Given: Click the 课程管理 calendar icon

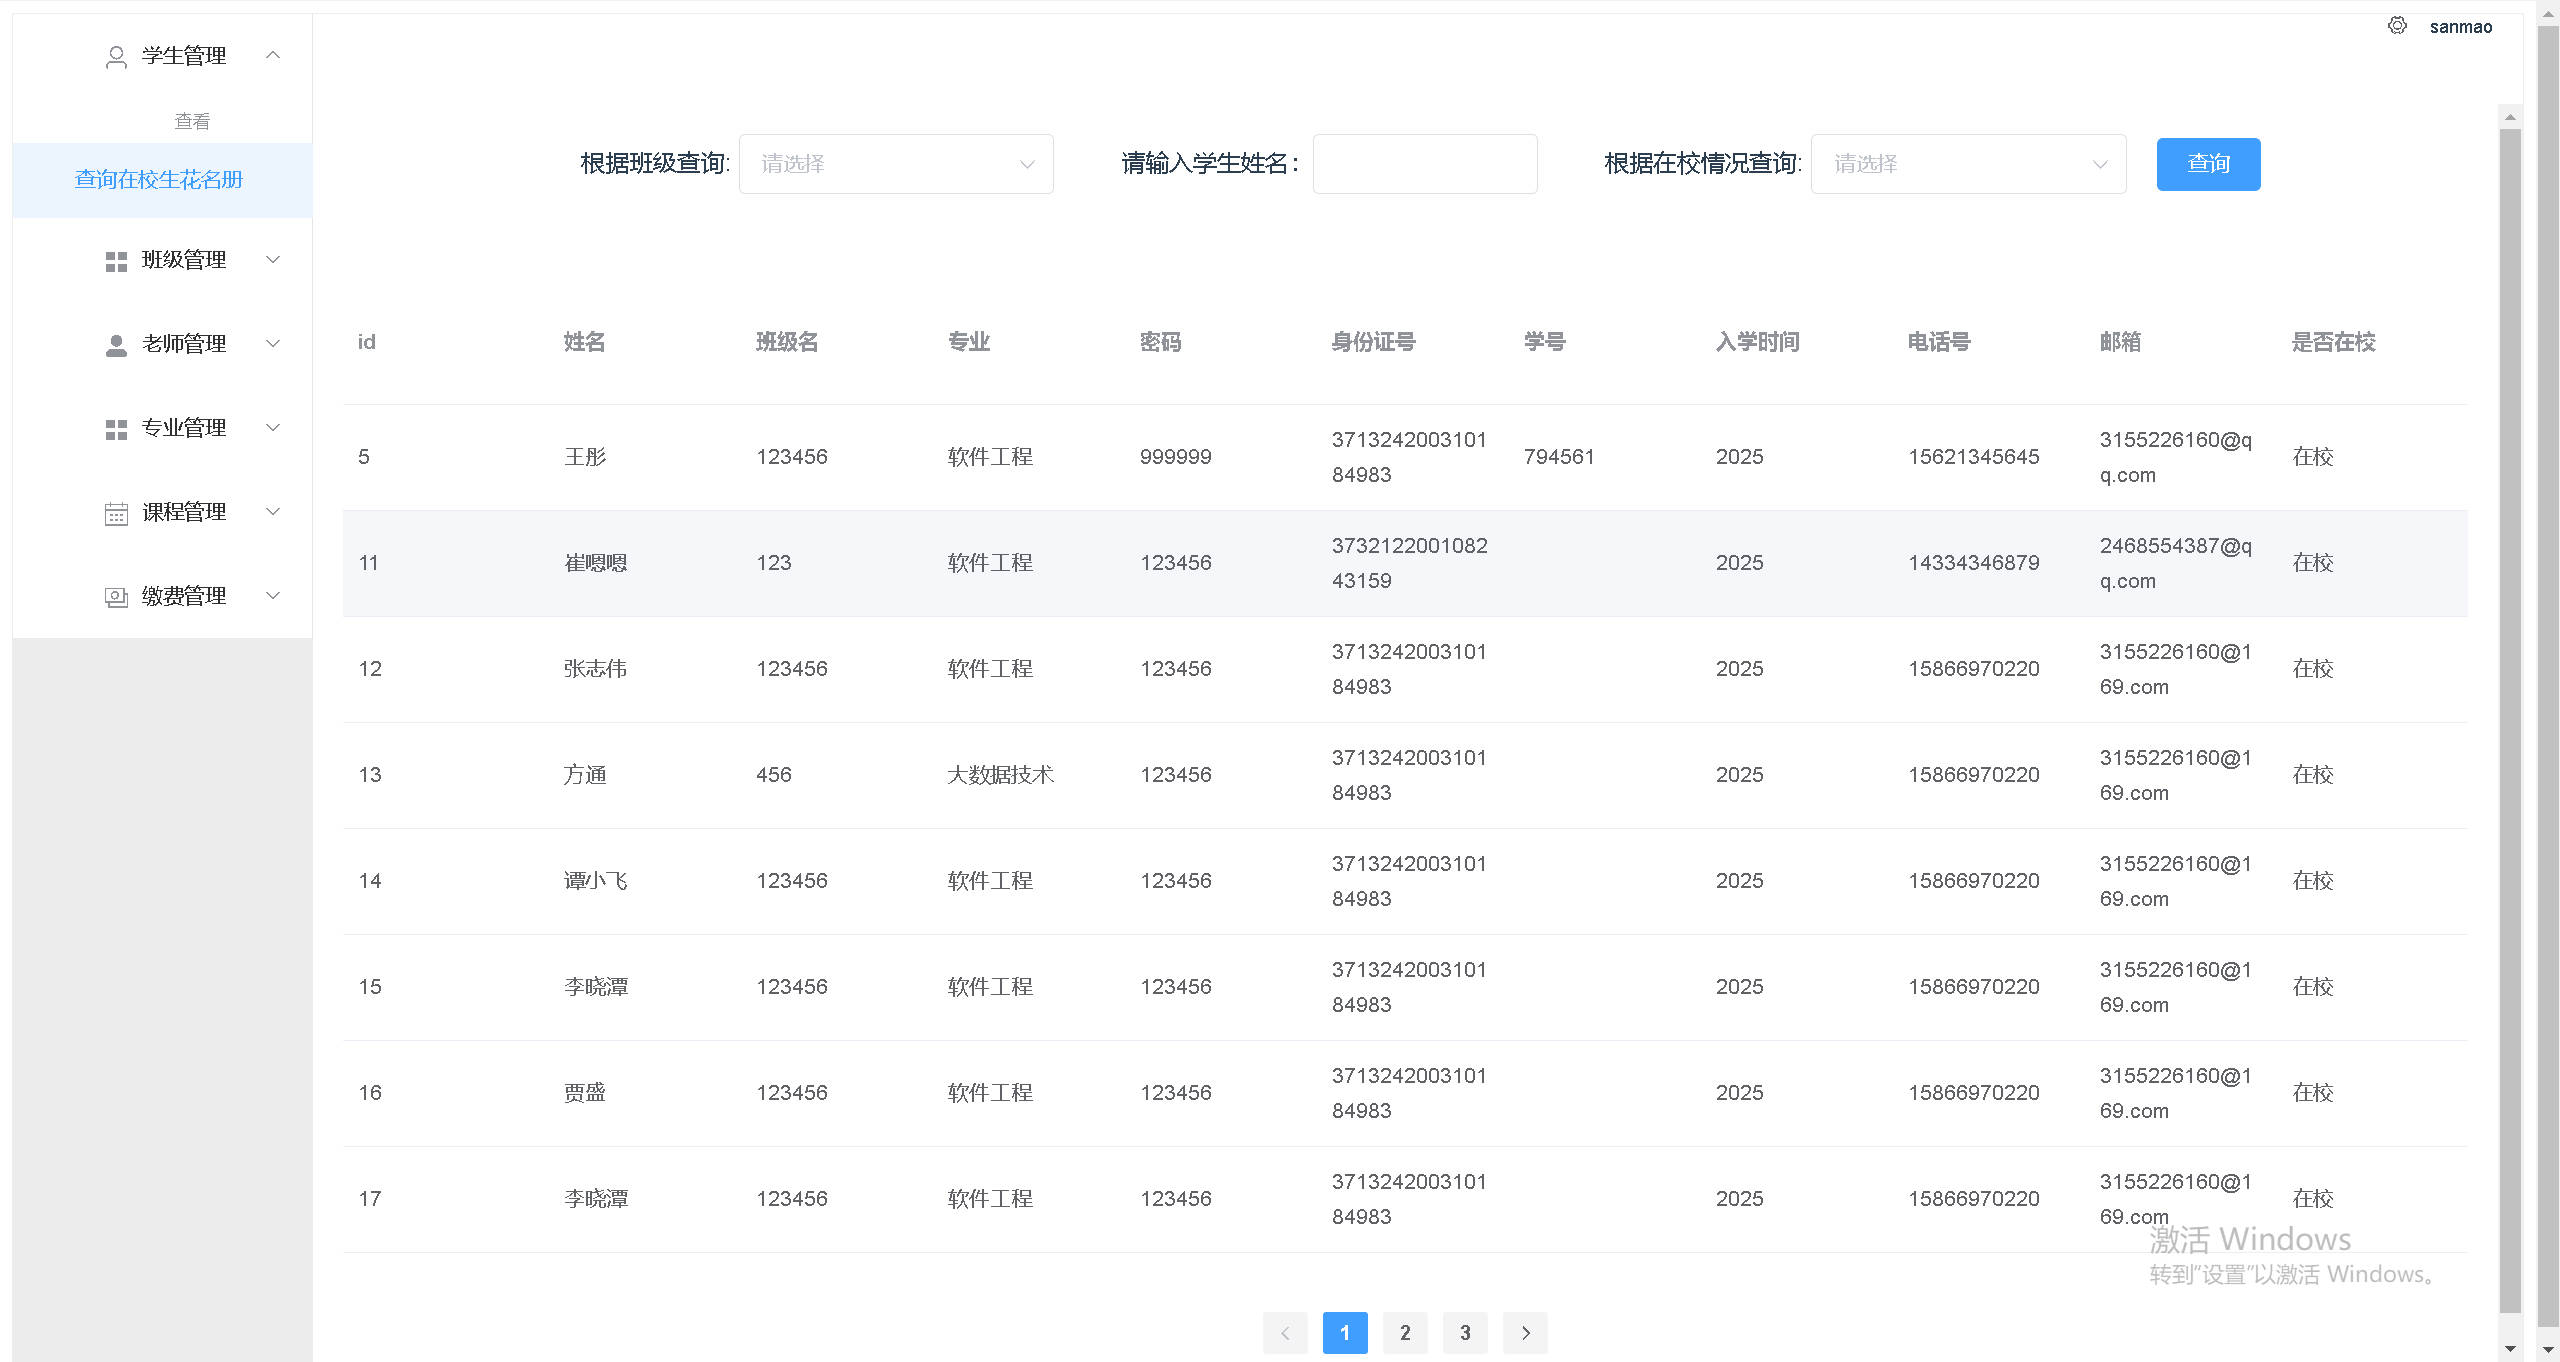Looking at the screenshot, I should click(x=116, y=513).
